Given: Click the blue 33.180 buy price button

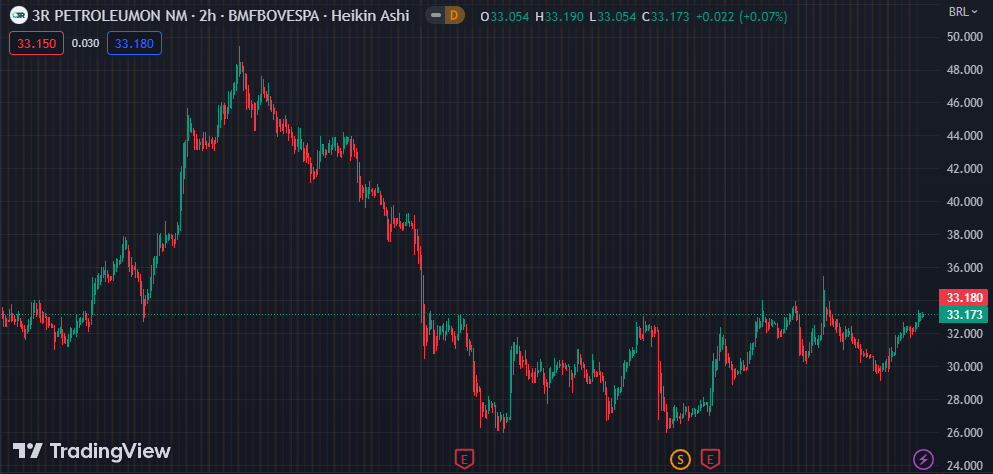Looking at the screenshot, I should (134, 44).
